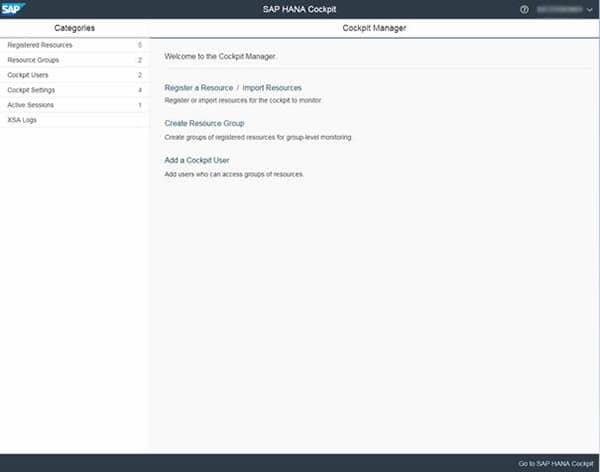Open Cockpit Users category
This screenshot has height=472, width=600.
74,75
